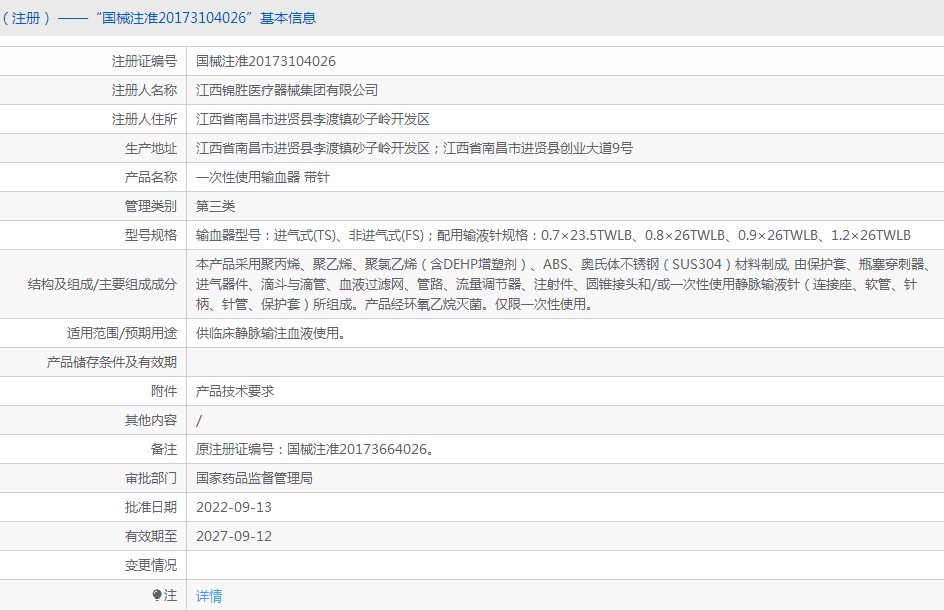Click management class value 第三类
Image resolution: width=944 pixels, height=611 pixels.
215,206
